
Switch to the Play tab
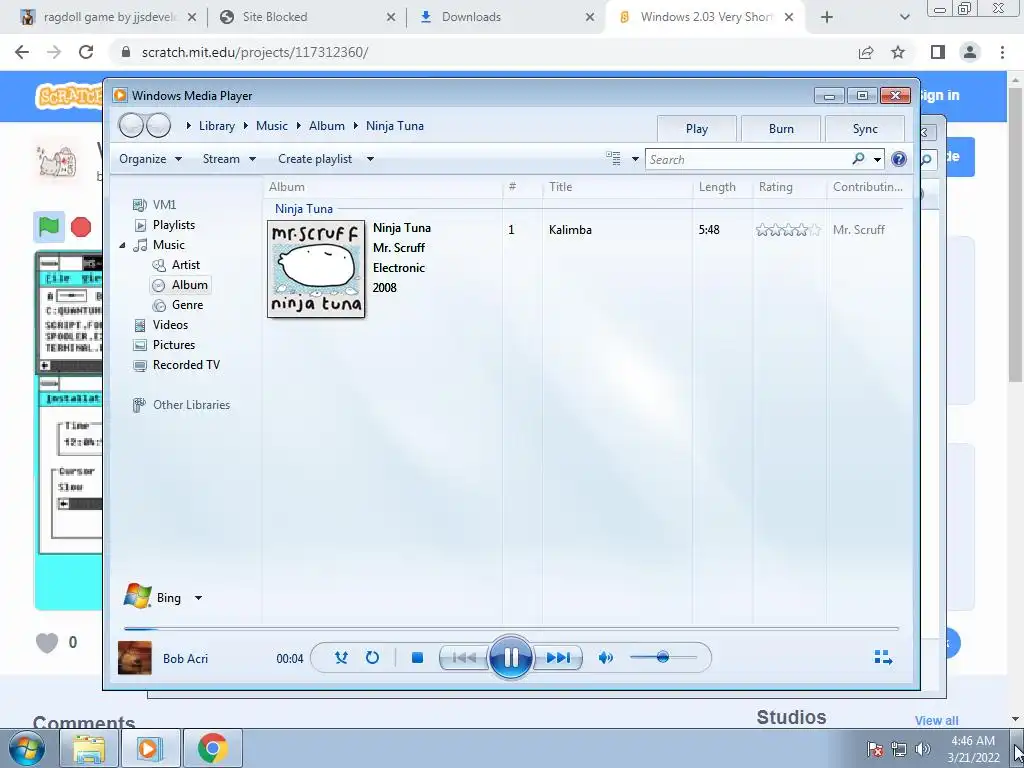(x=697, y=129)
